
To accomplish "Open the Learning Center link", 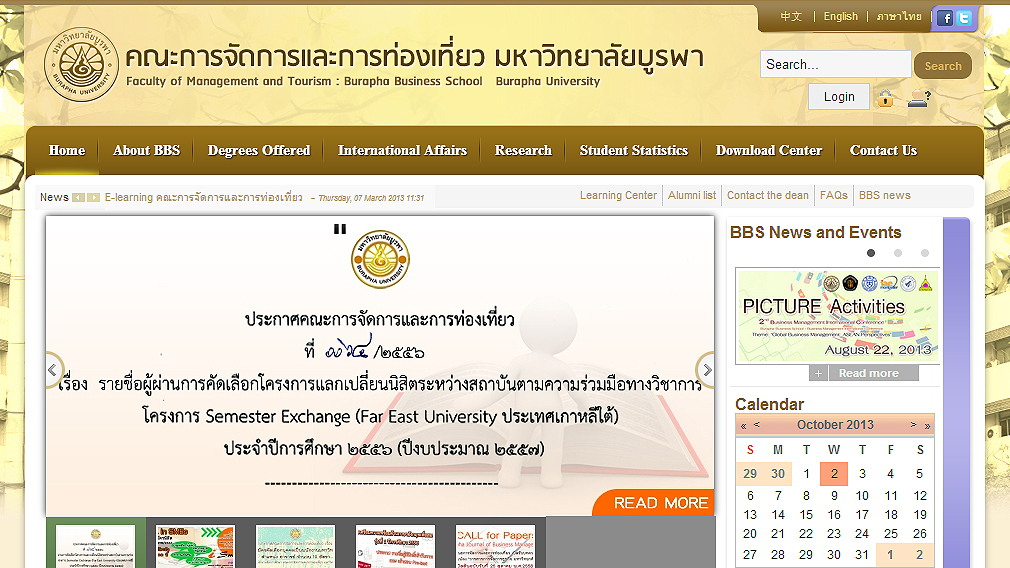I will pyautogui.click(x=618, y=195).
